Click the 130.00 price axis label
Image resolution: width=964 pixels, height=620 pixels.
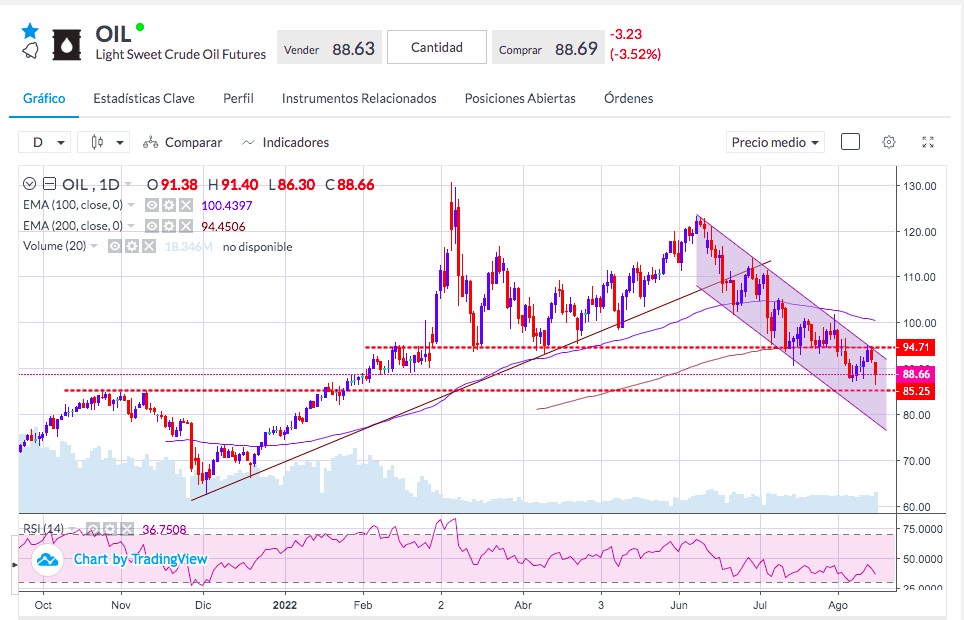[920, 186]
